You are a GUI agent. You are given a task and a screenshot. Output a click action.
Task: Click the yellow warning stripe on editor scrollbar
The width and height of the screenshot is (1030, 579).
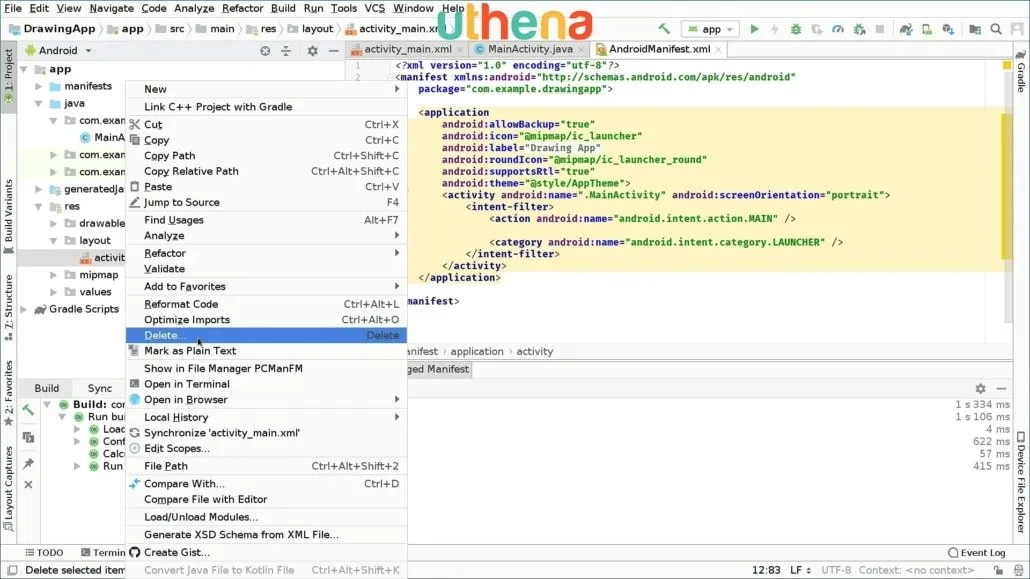tap(1006, 186)
